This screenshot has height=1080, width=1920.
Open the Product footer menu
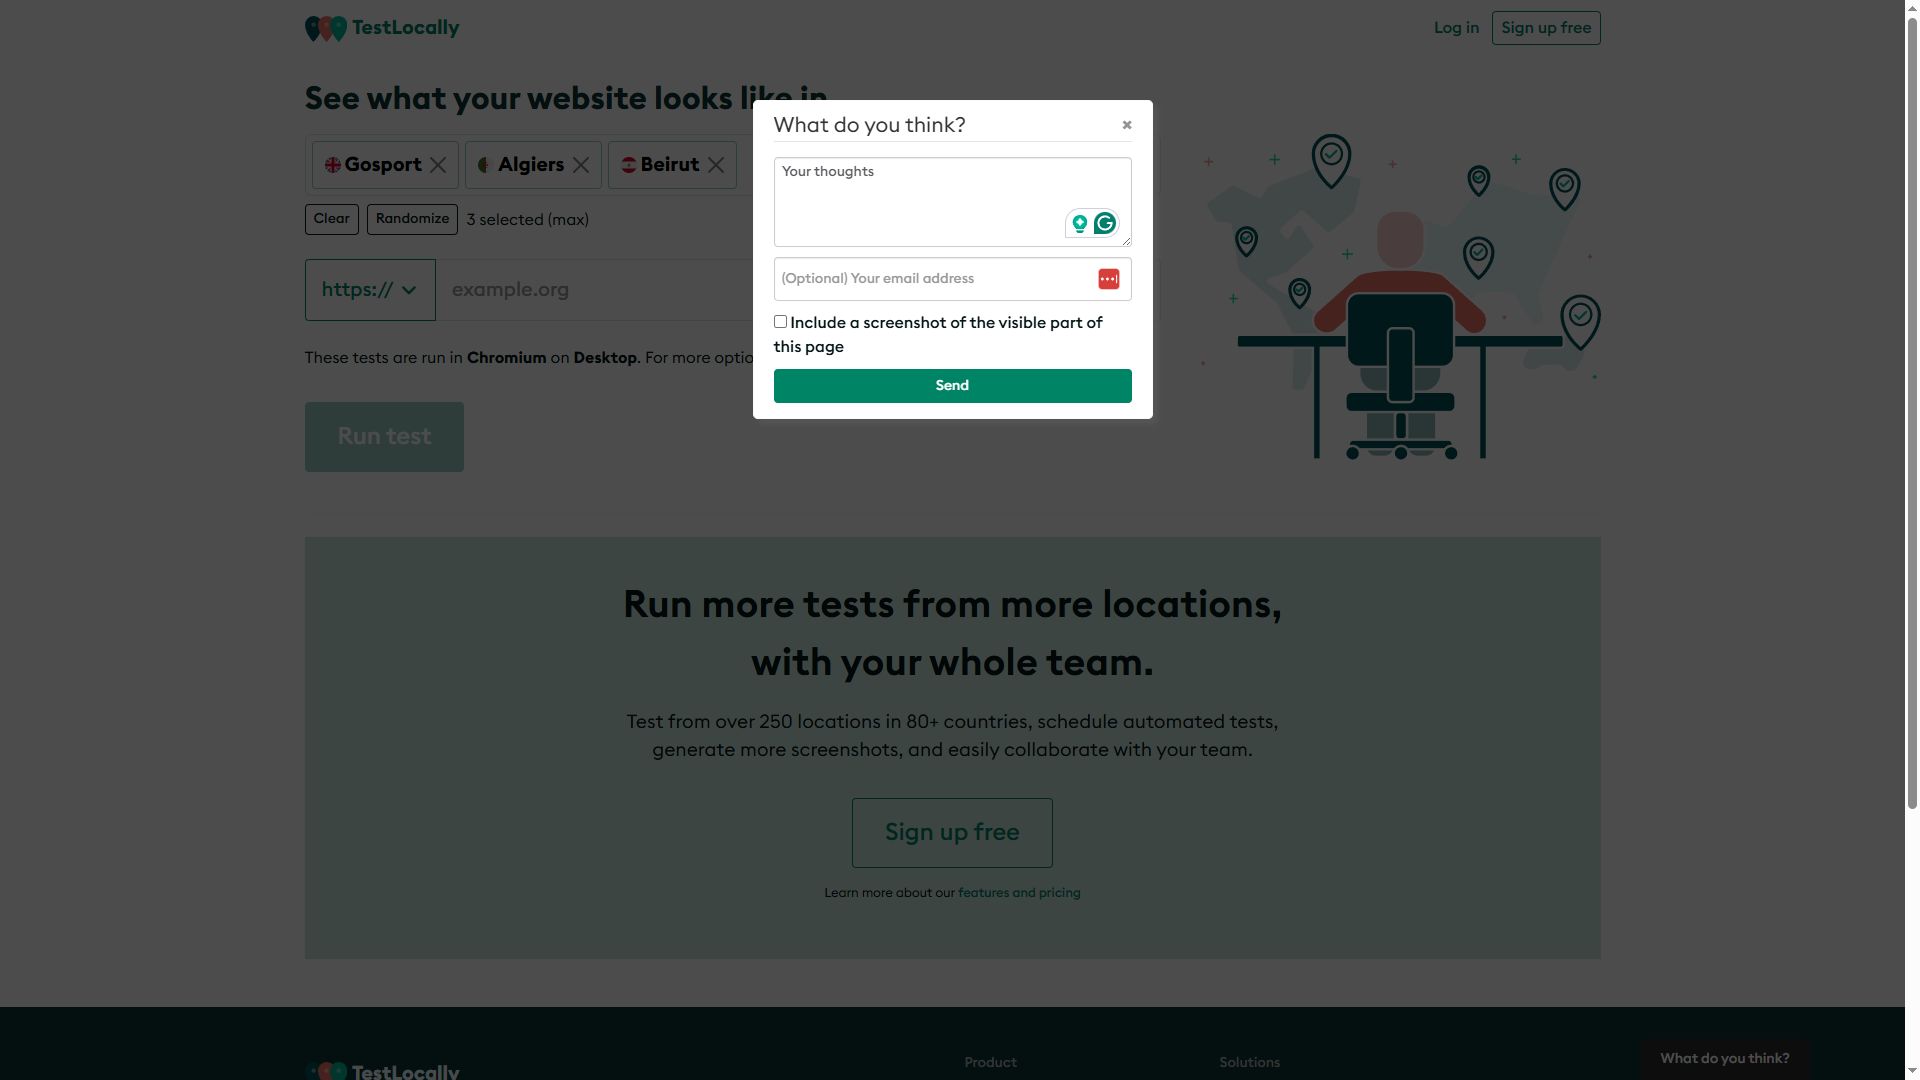tap(989, 1062)
